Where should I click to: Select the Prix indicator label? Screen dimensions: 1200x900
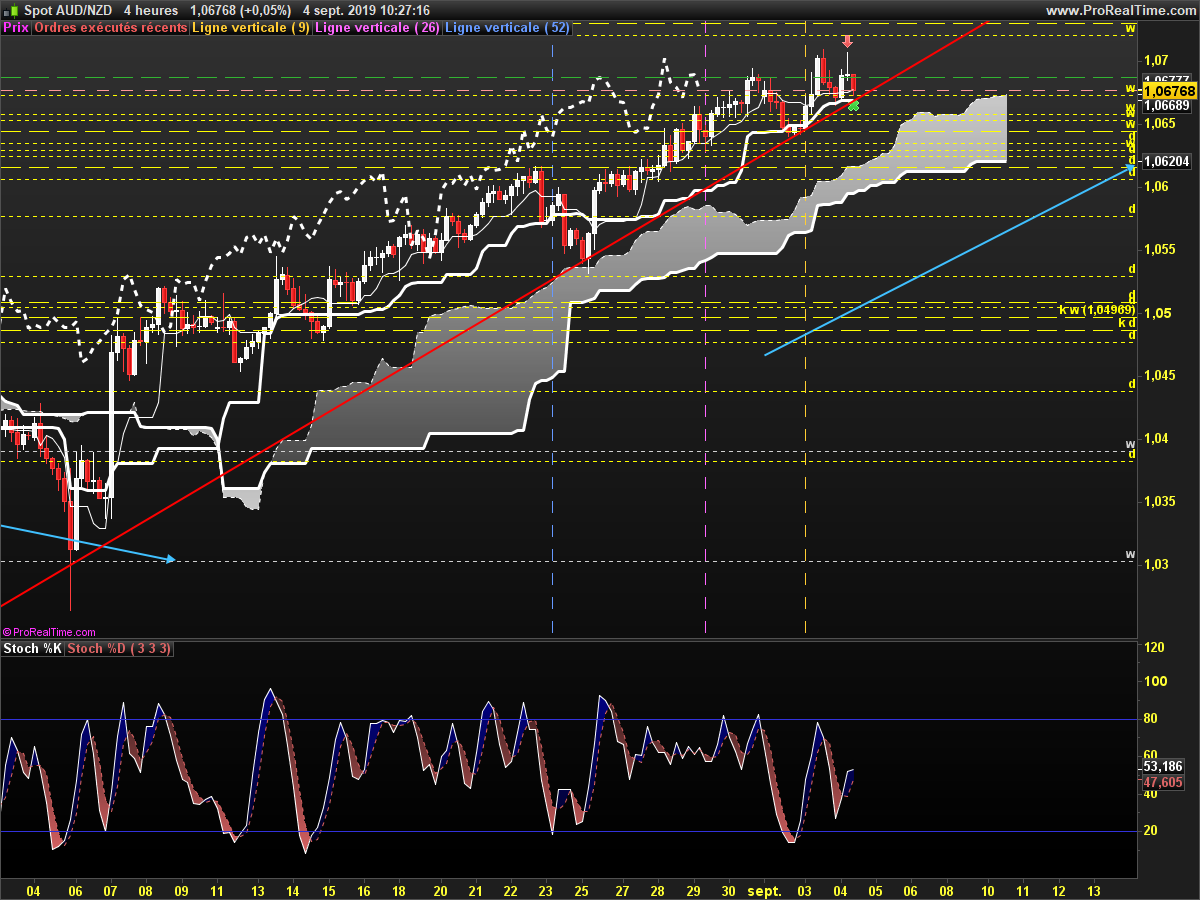[16, 28]
